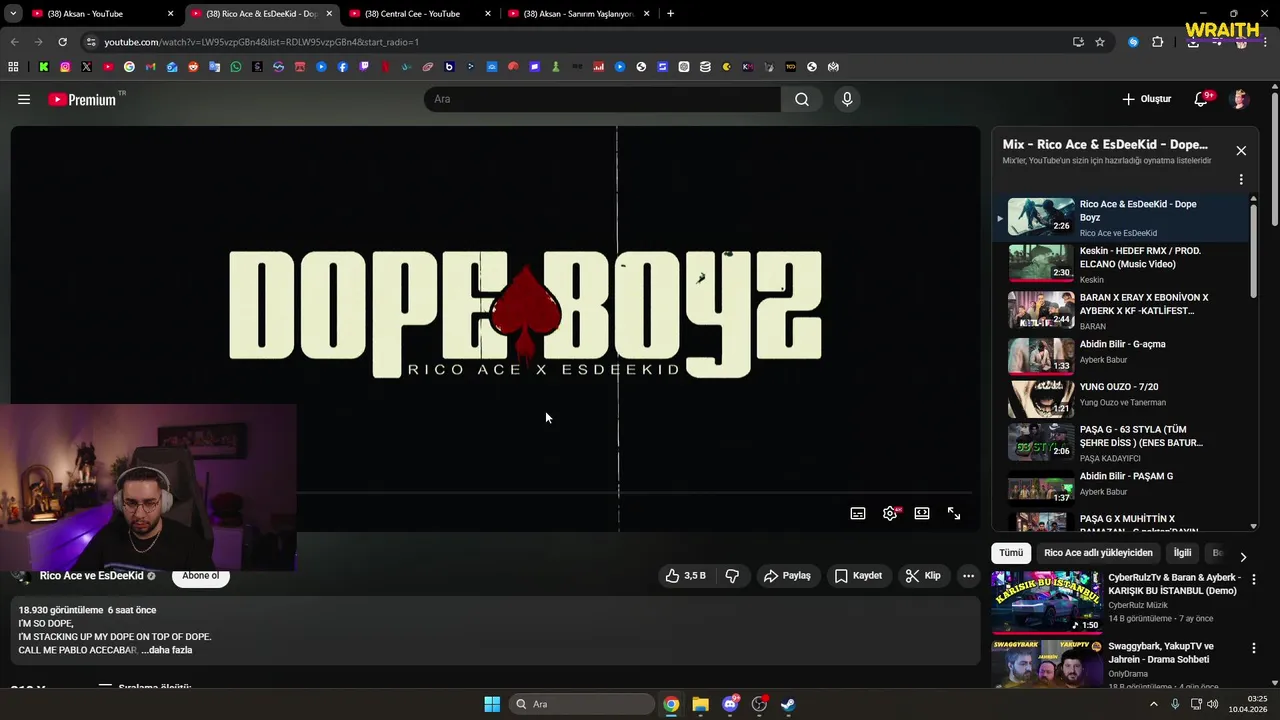Screen dimensions: 1280x720
Task: Like the video with 3,5 B likes
Action: tap(686, 576)
